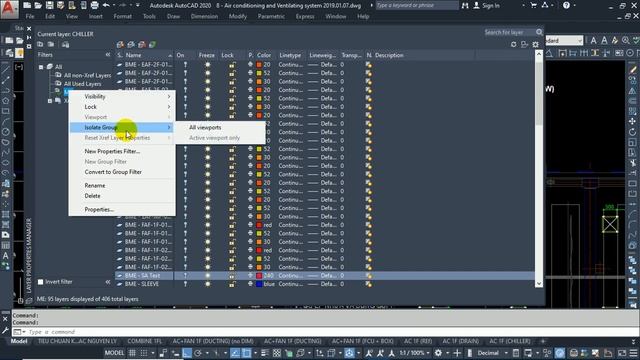Image resolution: width=640 pixels, height=360 pixels.
Task: Toggle Lock for BME - SA Text layer
Action: click(x=232, y=276)
